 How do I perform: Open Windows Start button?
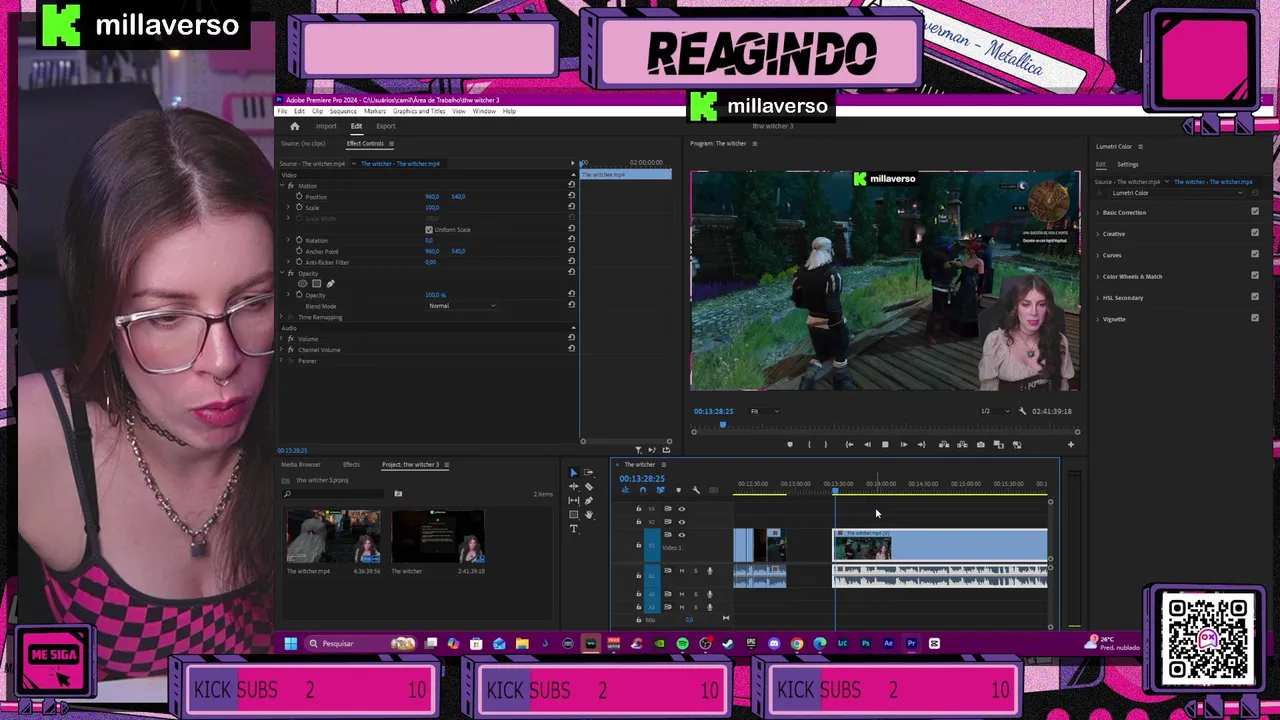[x=290, y=643]
